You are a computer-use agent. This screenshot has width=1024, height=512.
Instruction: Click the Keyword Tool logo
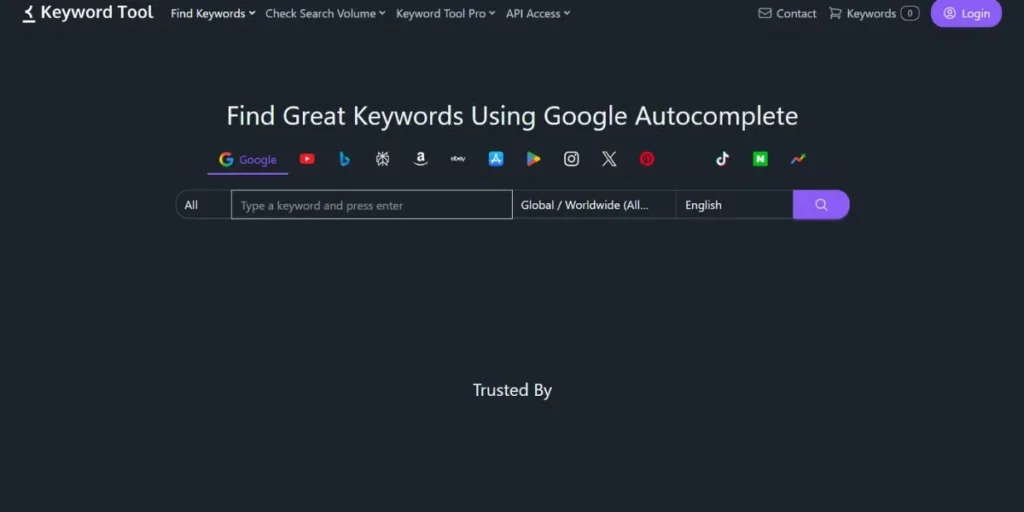point(88,12)
